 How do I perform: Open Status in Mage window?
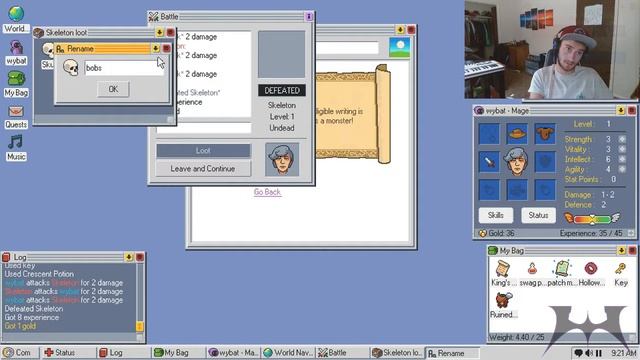538,215
